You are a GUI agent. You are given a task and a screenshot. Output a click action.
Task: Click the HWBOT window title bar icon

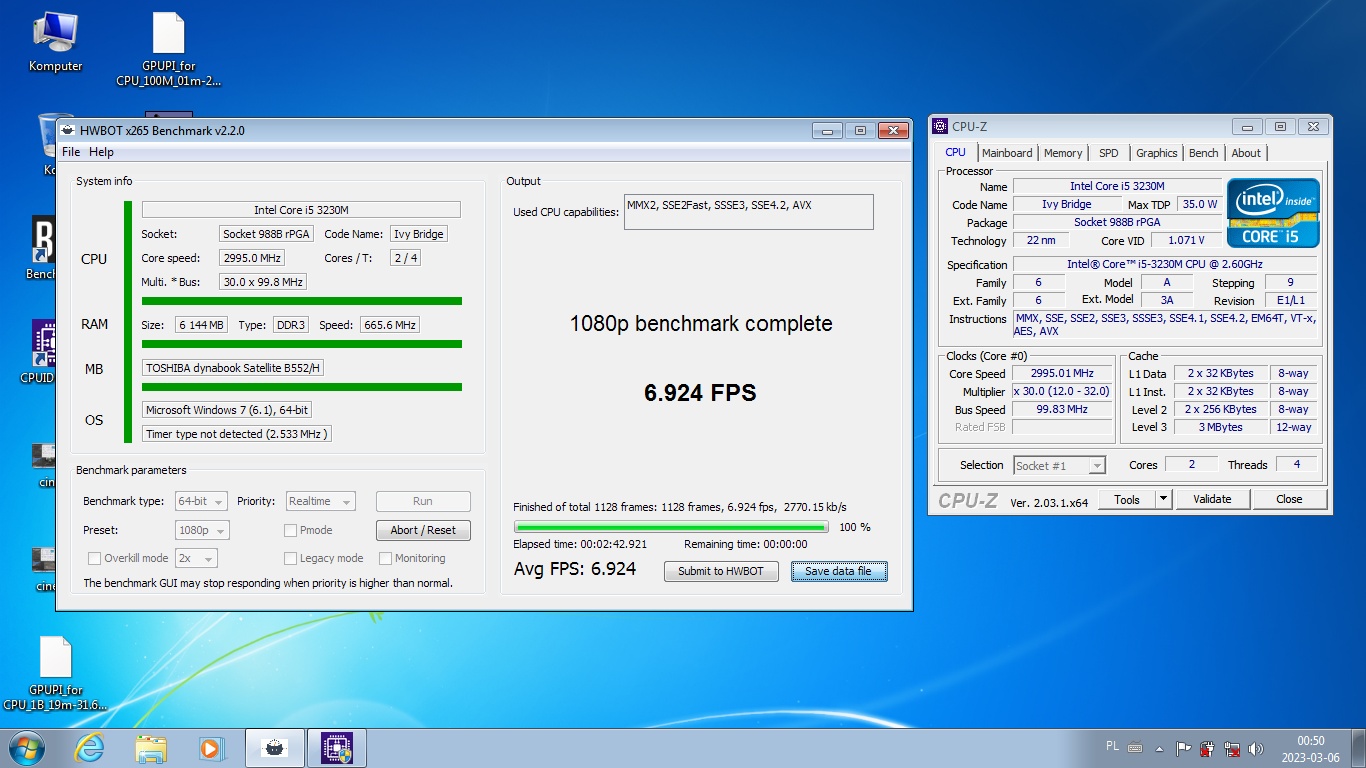coord(68,130)
